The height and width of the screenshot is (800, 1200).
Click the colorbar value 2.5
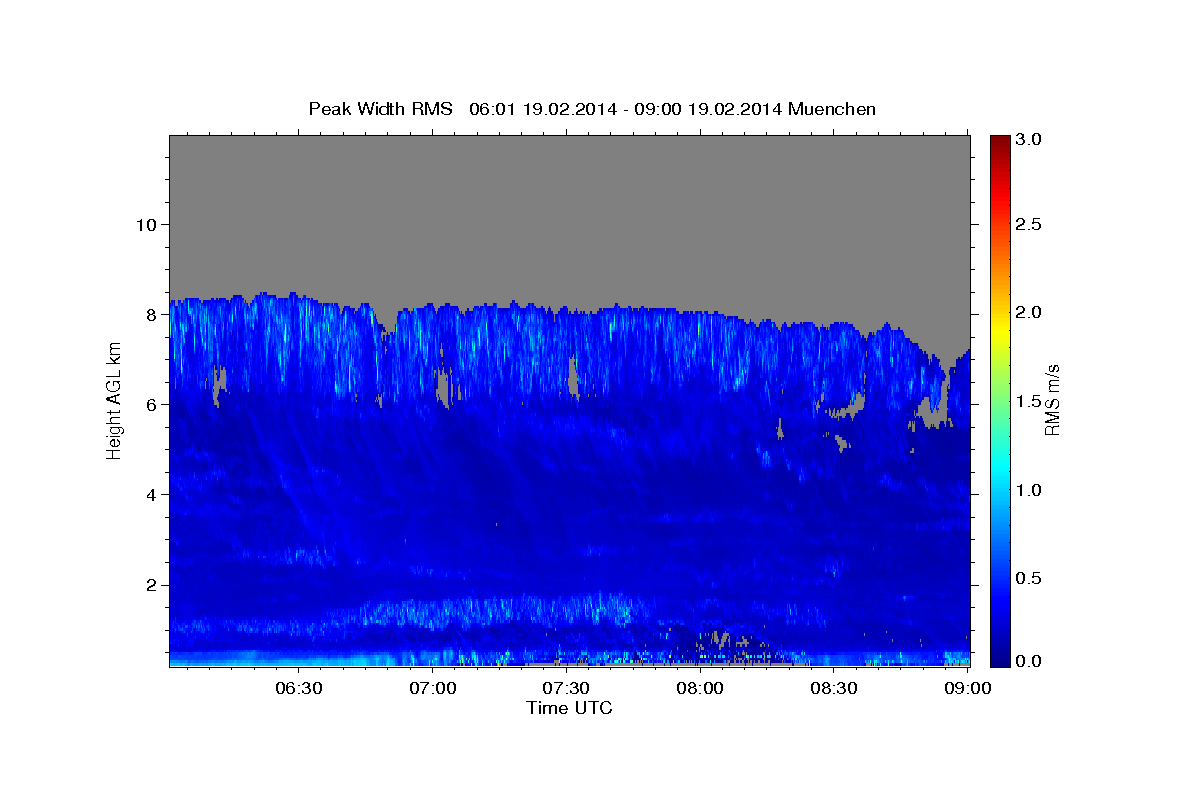point(1029,224)
